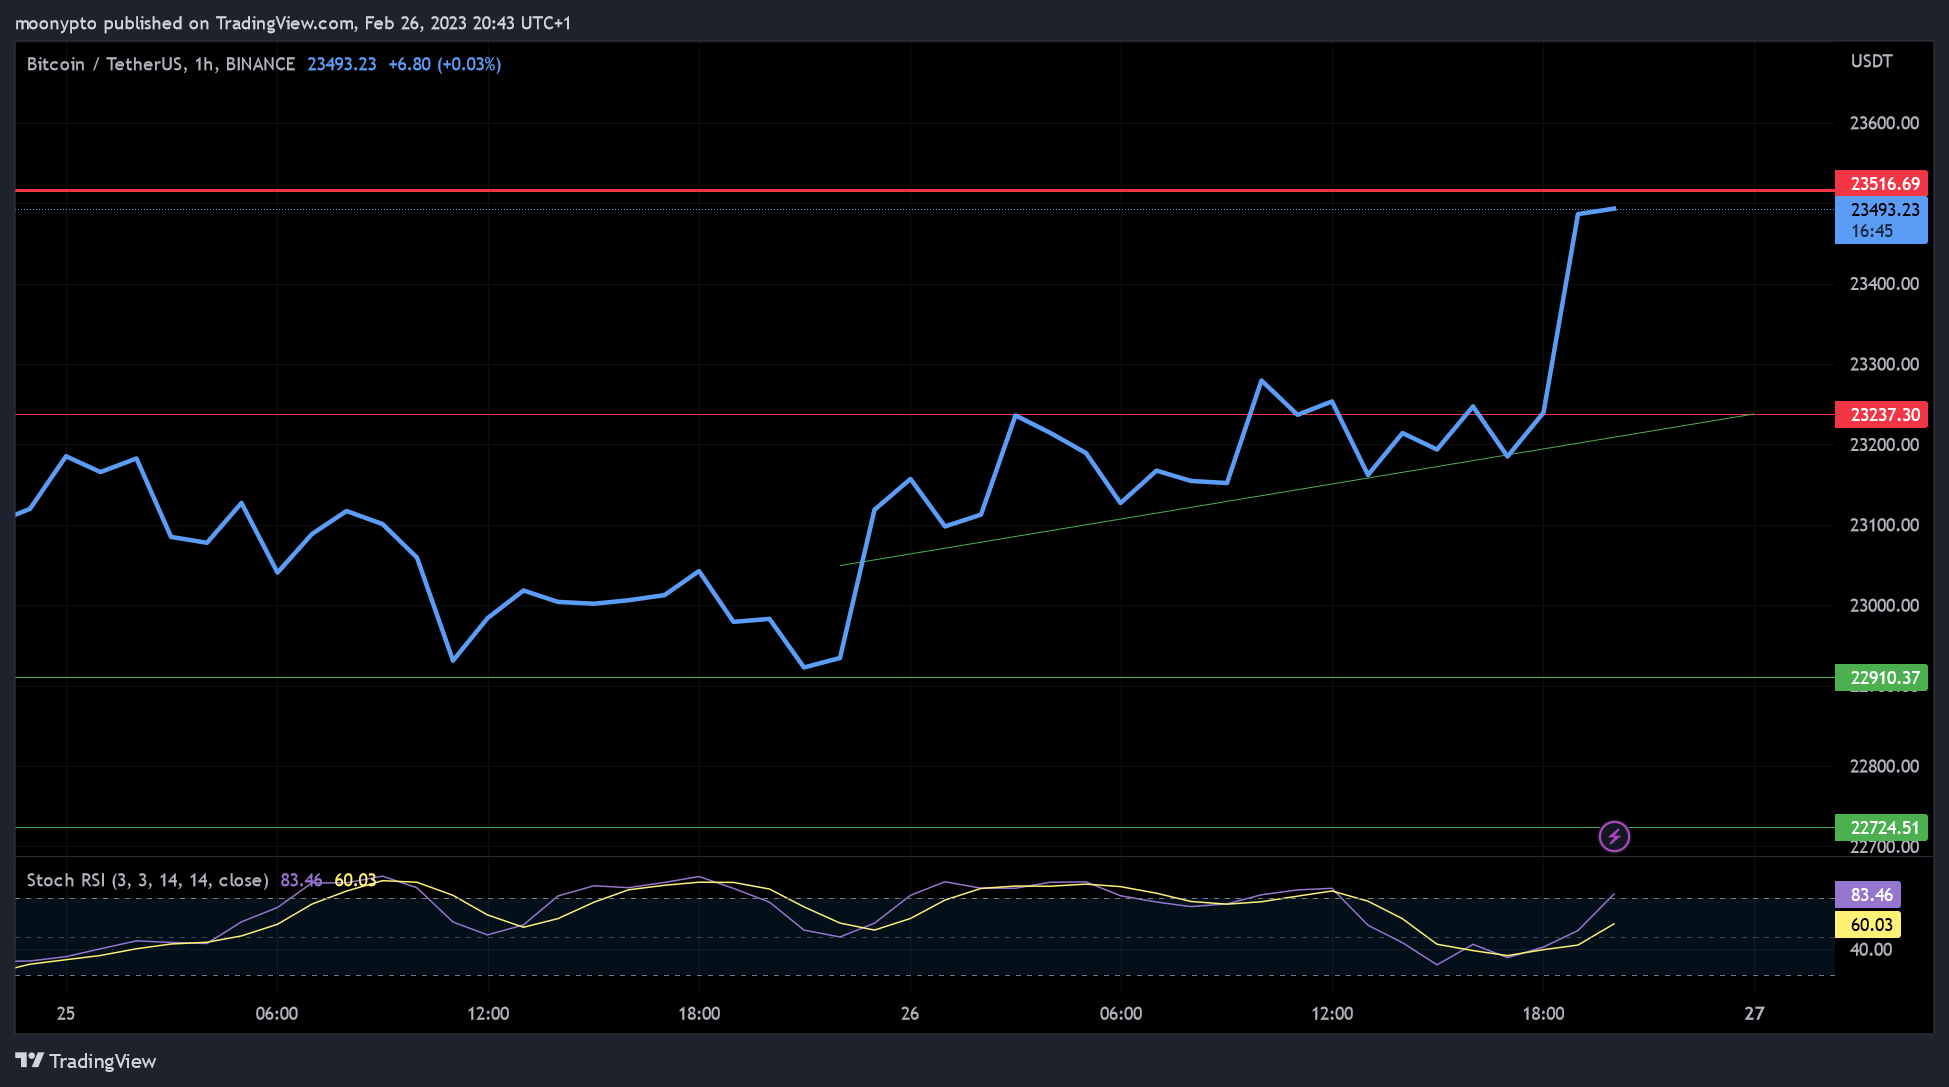Click the 22910.37 green price label
This screenshot has height=1087, width=1949.
(x=1881, y=678)
